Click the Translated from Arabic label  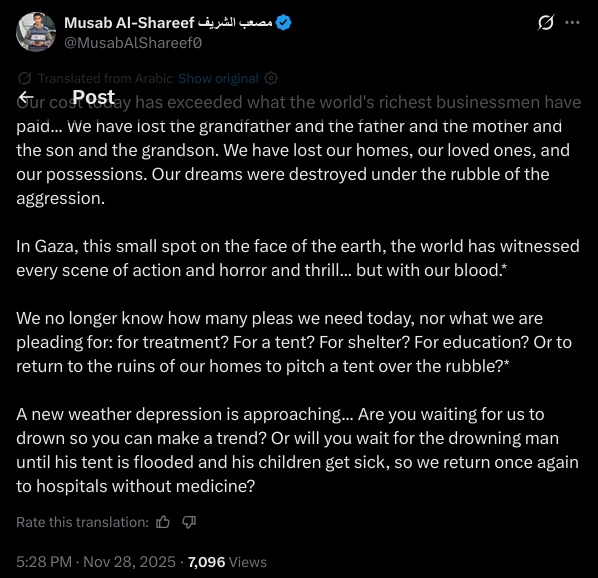click(105, 79)
